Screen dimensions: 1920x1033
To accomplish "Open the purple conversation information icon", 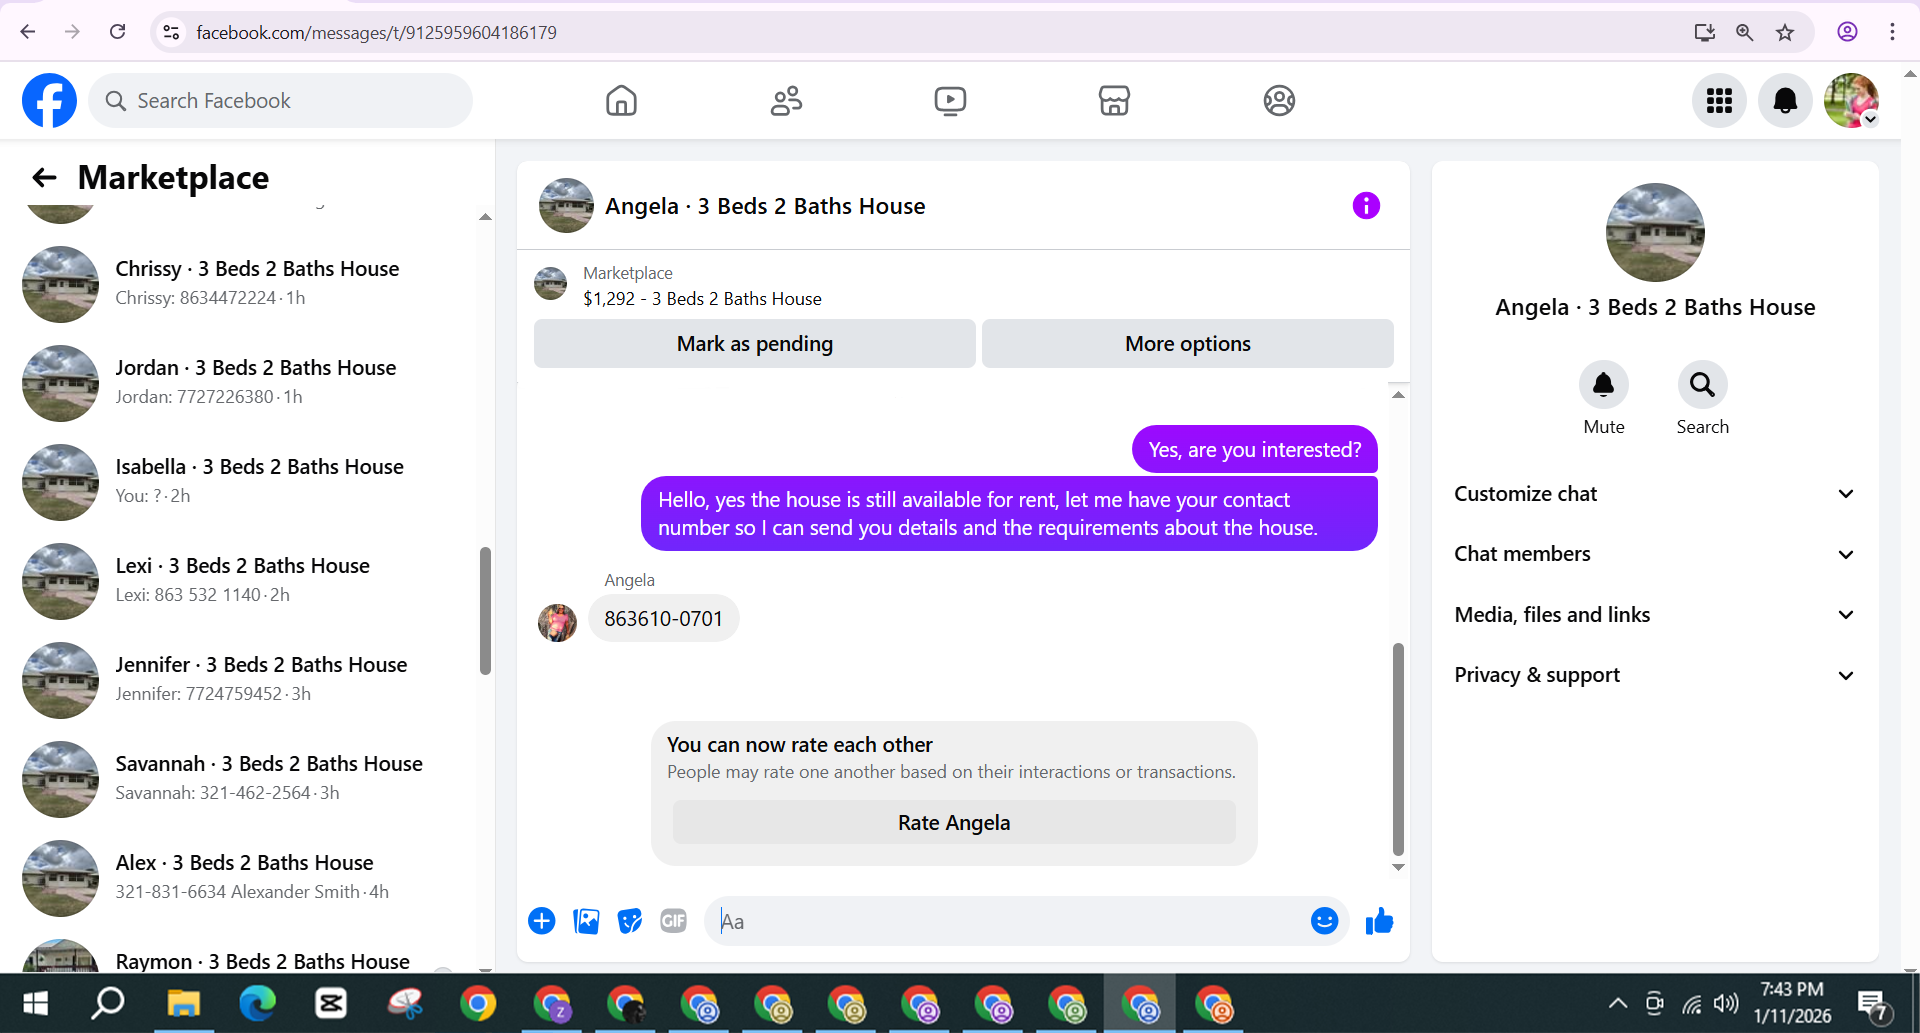I will [x=1366, y=206].
